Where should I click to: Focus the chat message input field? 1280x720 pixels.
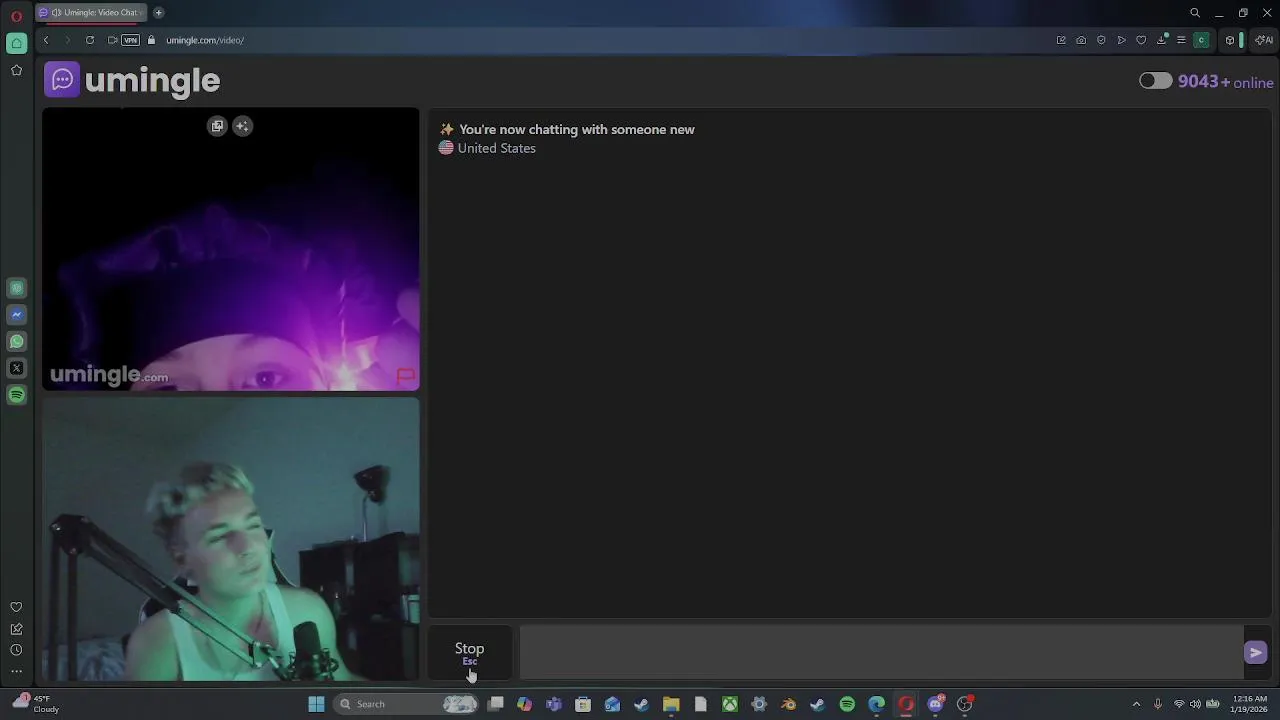[x=880, y=652]
